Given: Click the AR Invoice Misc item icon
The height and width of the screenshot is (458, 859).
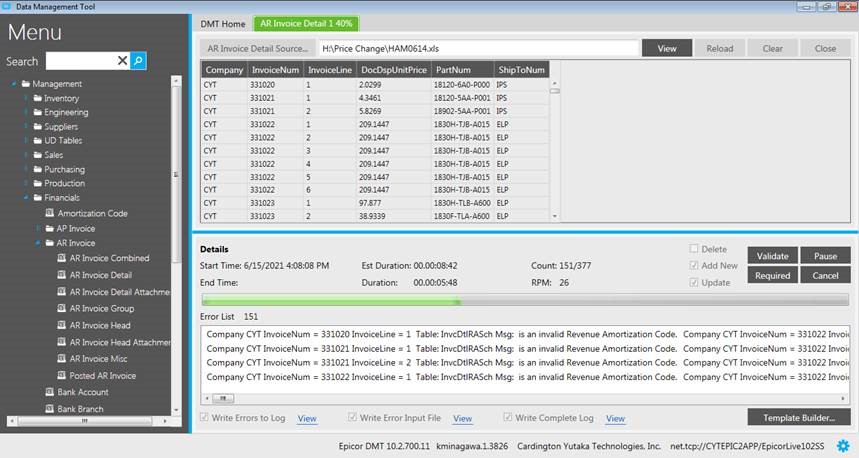Looking at the screenshot, I should (62, 359).
